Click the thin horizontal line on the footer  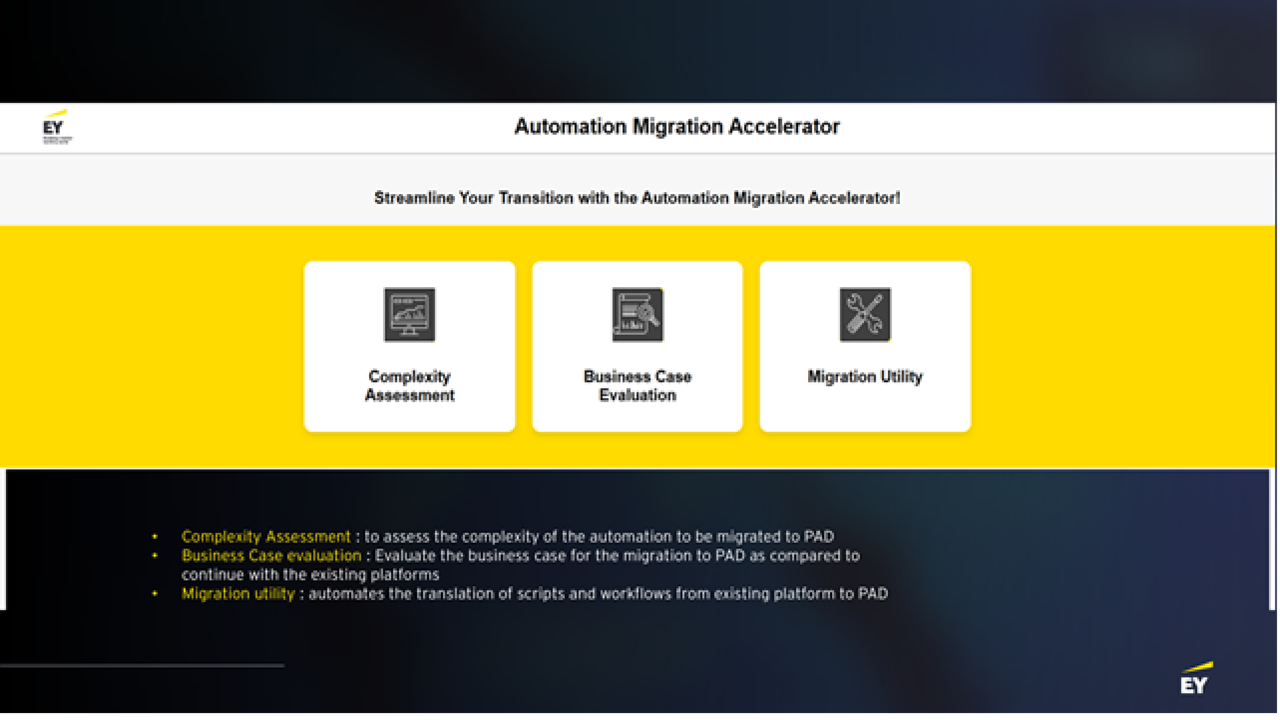(142, 665)
